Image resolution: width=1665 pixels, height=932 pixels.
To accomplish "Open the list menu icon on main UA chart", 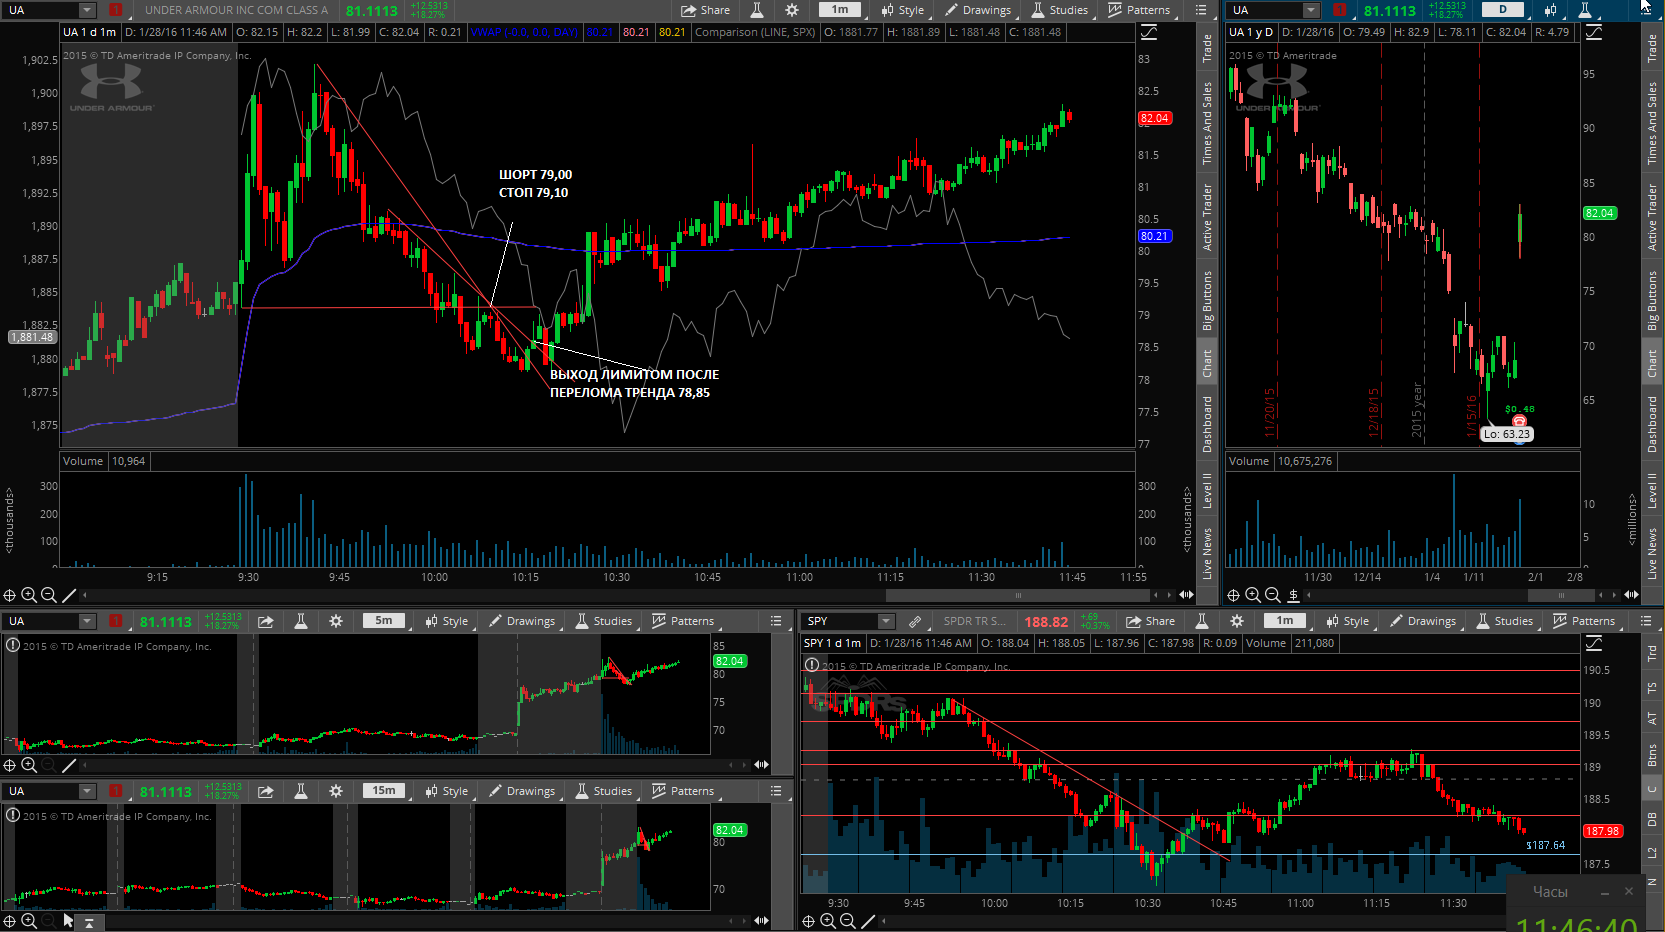I will point(1201,10).
